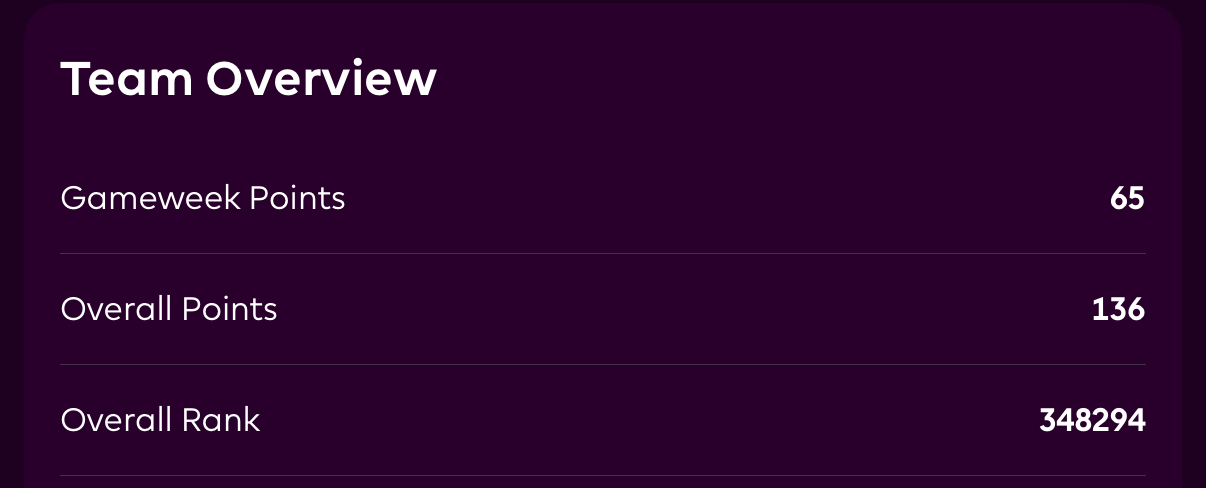Click the divider below Gameweek Points row
The image size is (1206, 488).
click(603, 254)
